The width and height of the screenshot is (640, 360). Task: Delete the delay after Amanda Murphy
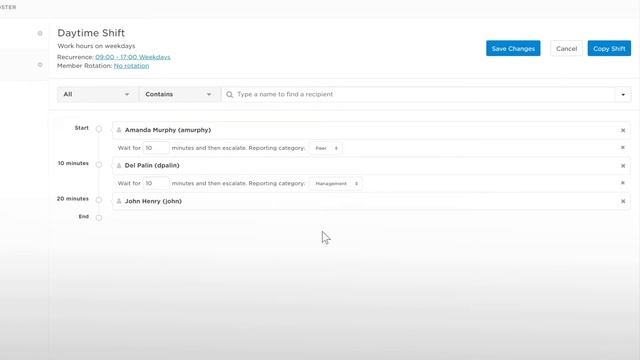(x=623, y=147)
